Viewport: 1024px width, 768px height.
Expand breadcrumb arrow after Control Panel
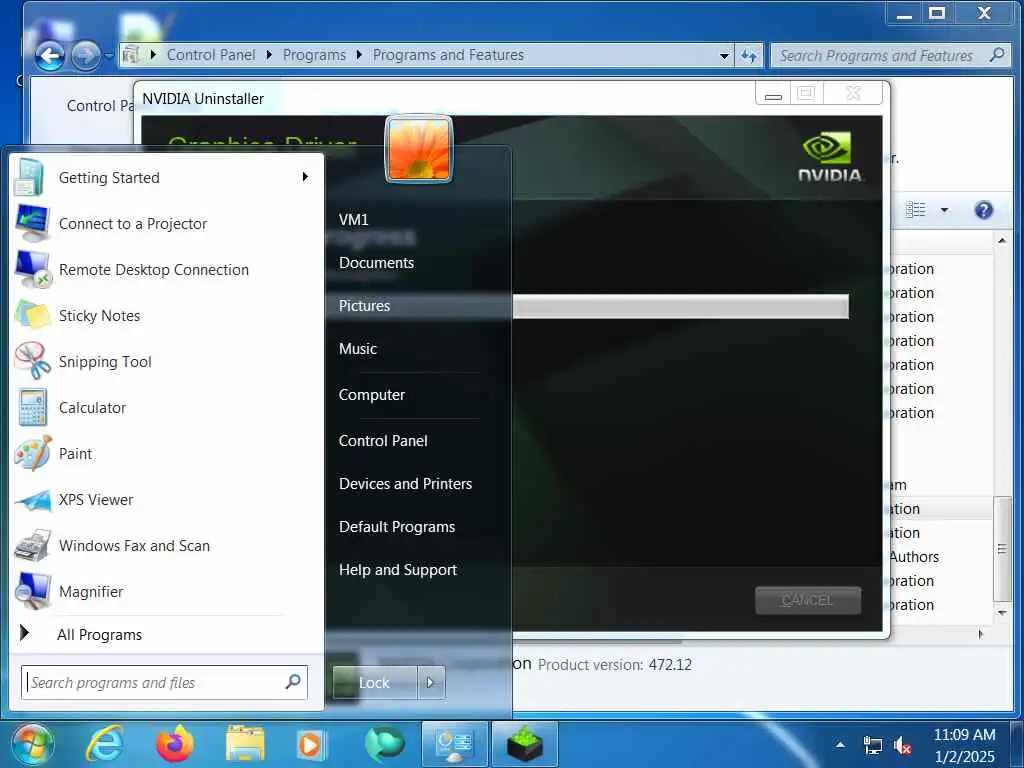(x=268, y=55)
